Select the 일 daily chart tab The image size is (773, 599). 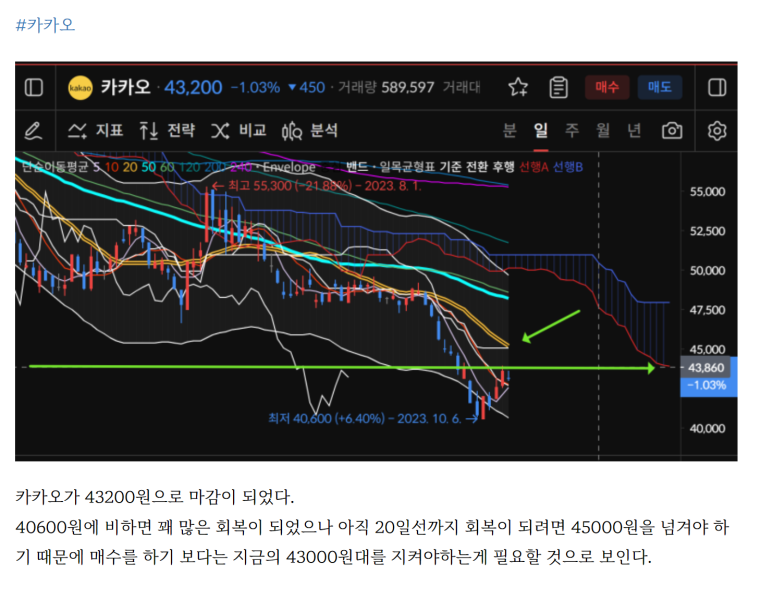(x=541, y=131)
